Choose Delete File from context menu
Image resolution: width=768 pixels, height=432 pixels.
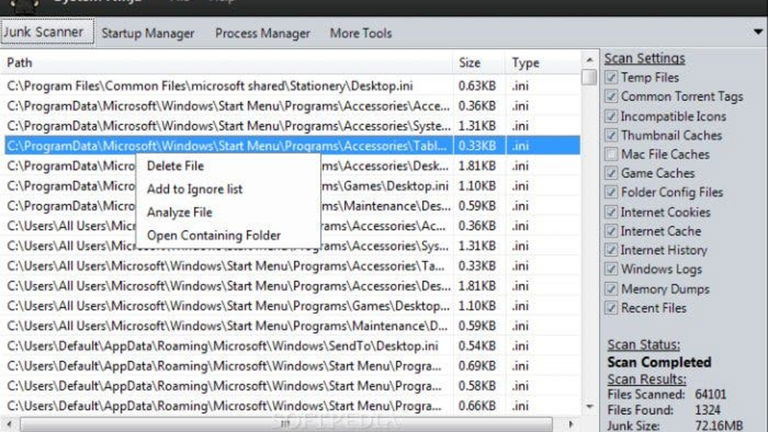pos(175,166)
